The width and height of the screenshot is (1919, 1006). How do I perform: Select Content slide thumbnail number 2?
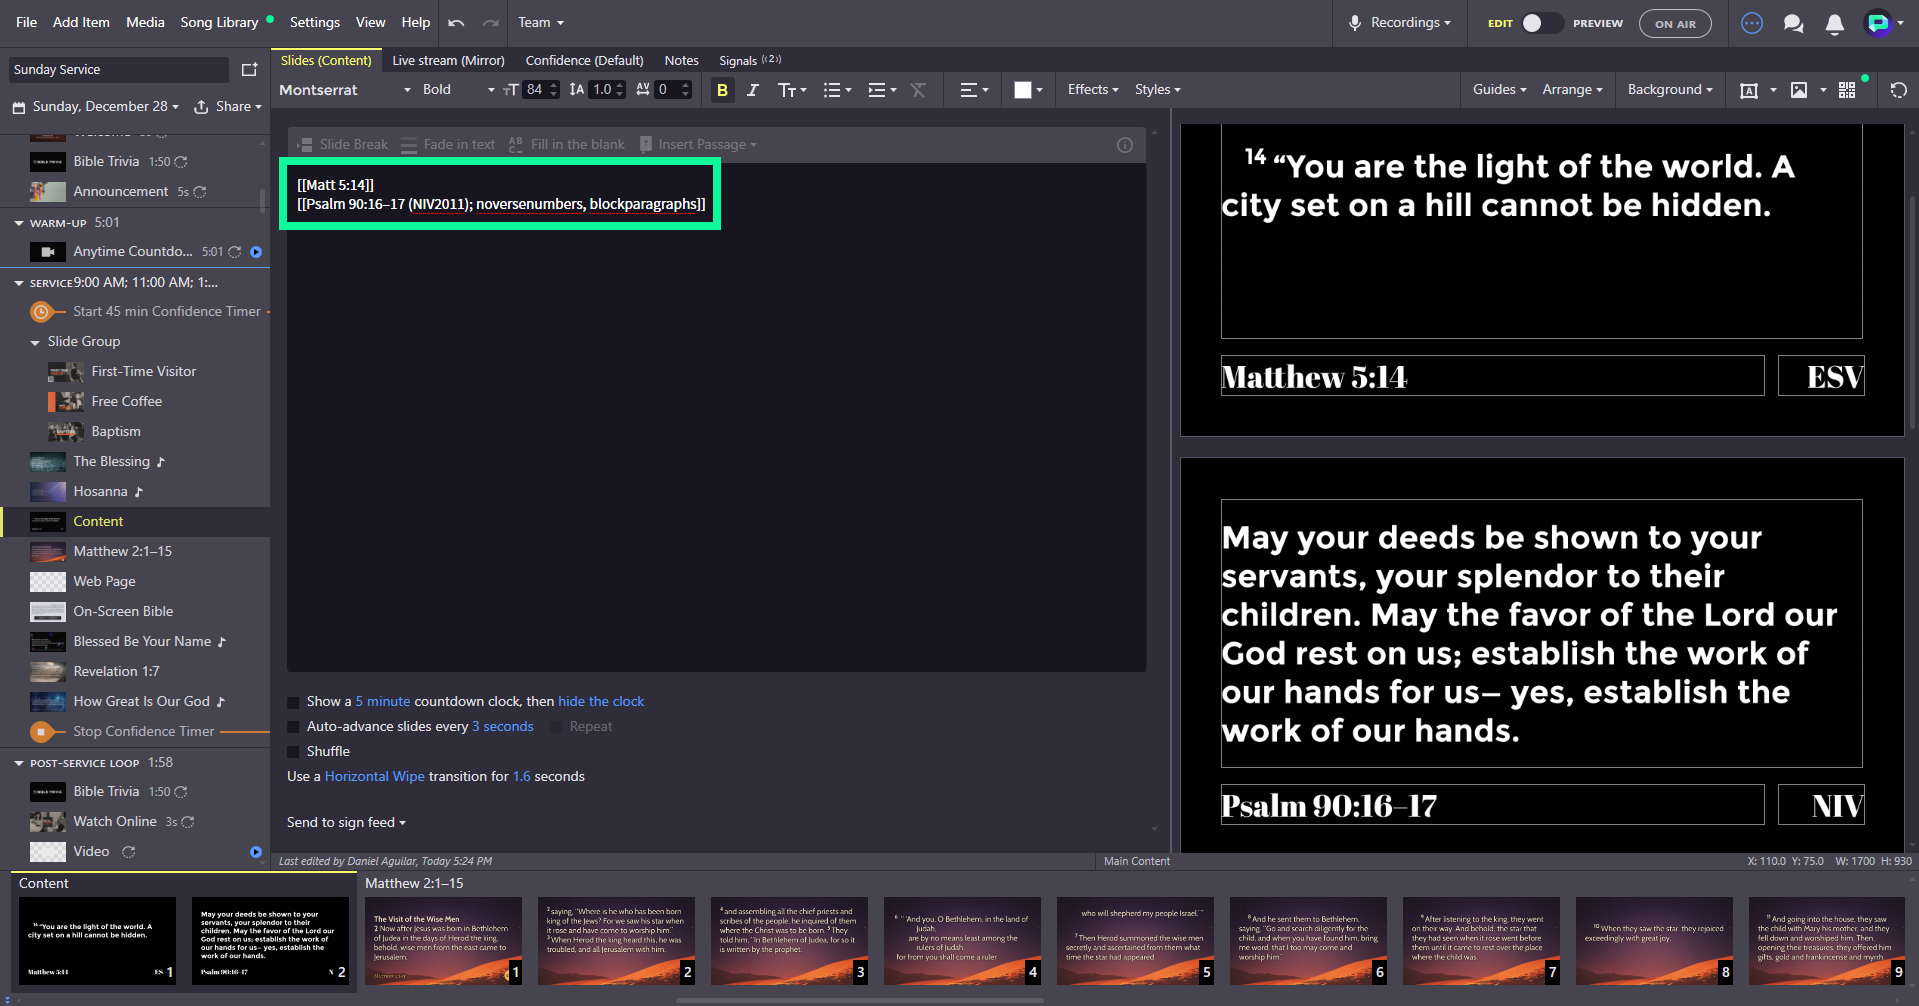(270, 941)
